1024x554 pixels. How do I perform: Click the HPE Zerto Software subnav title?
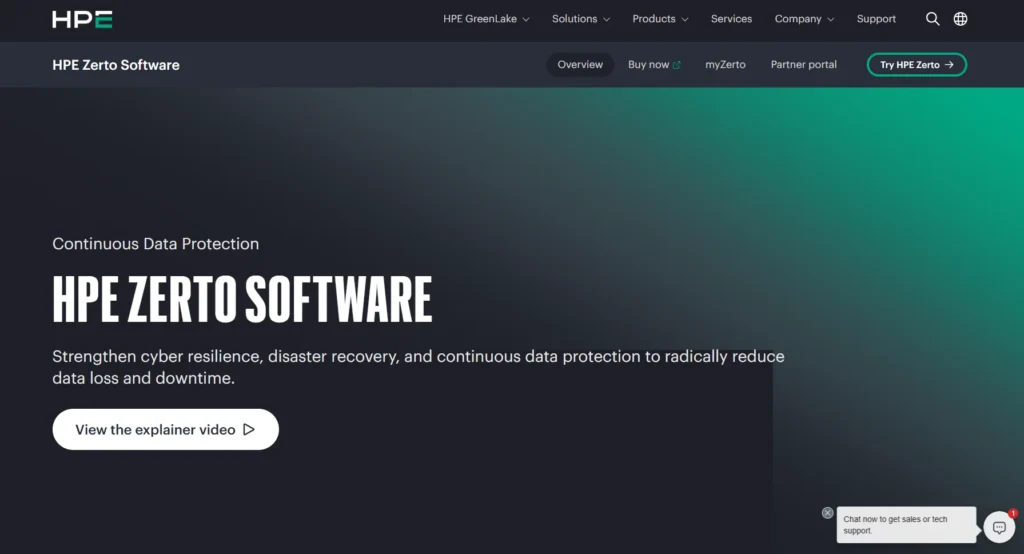pyautogui.click(x=116, y=65)
